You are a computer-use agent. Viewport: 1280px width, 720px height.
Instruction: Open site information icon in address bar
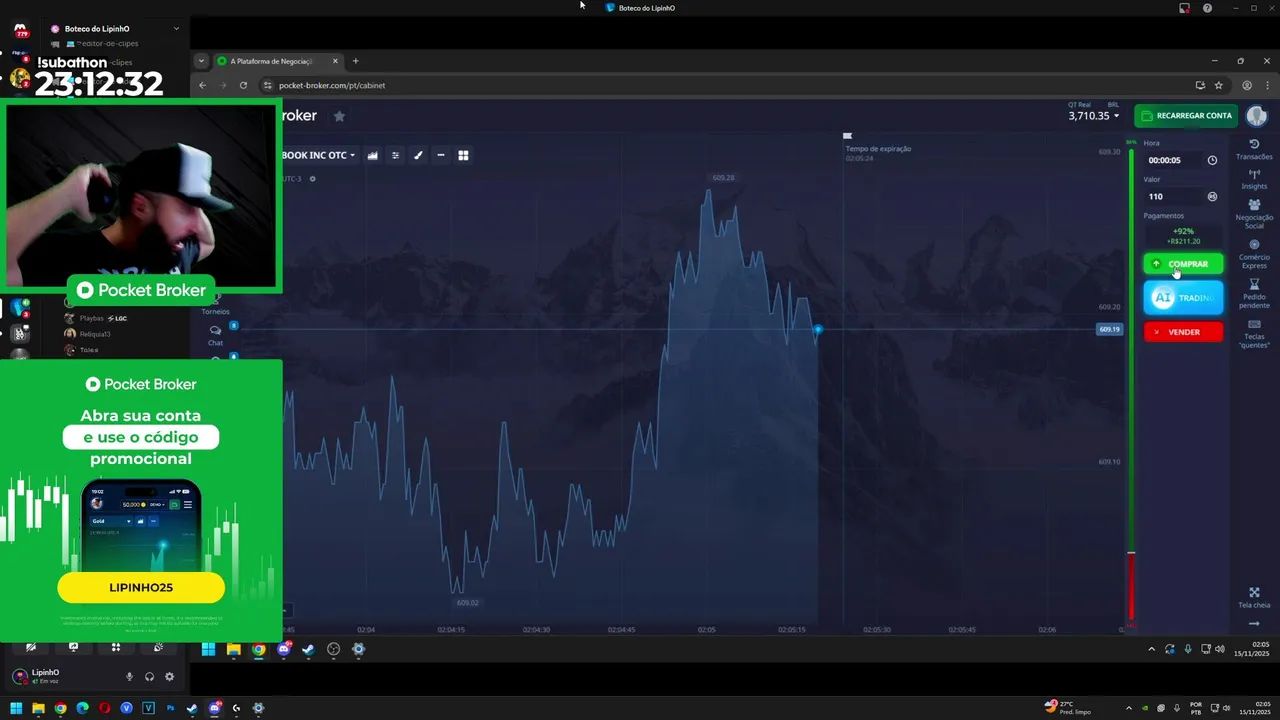point(267,85)
